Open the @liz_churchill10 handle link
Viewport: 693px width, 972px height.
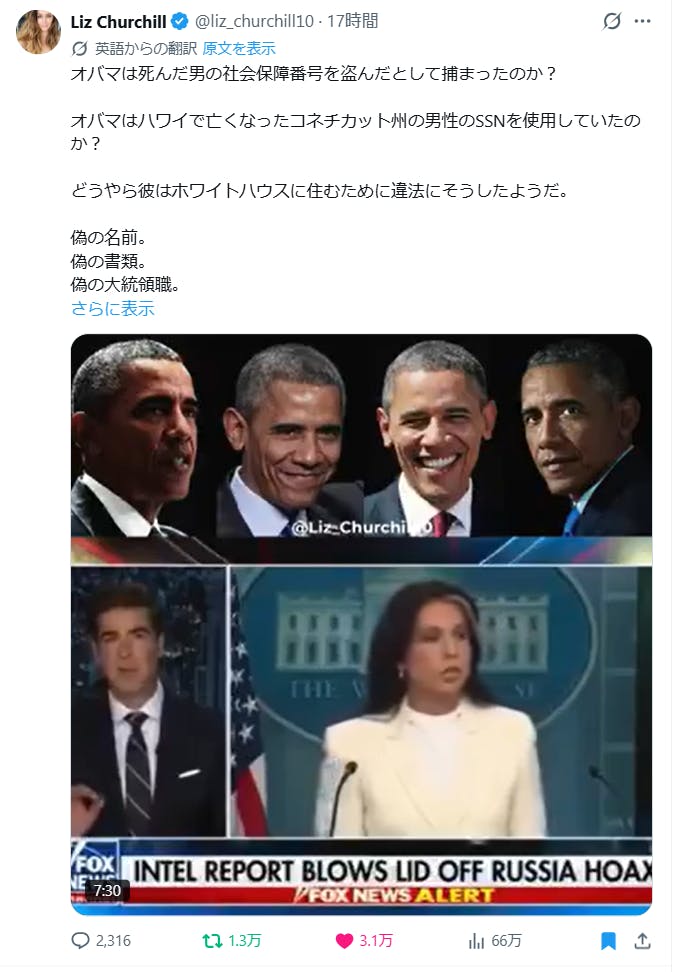(254, 22)
